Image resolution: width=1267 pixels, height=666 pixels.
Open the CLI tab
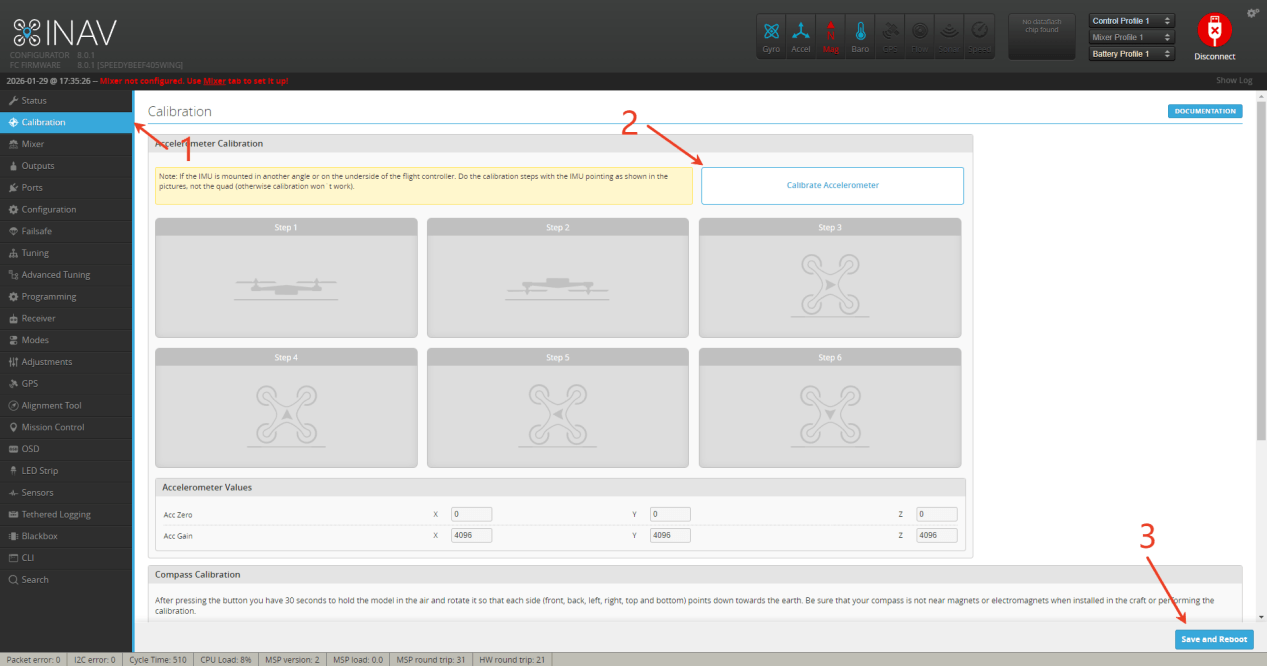tap(28, 558)
